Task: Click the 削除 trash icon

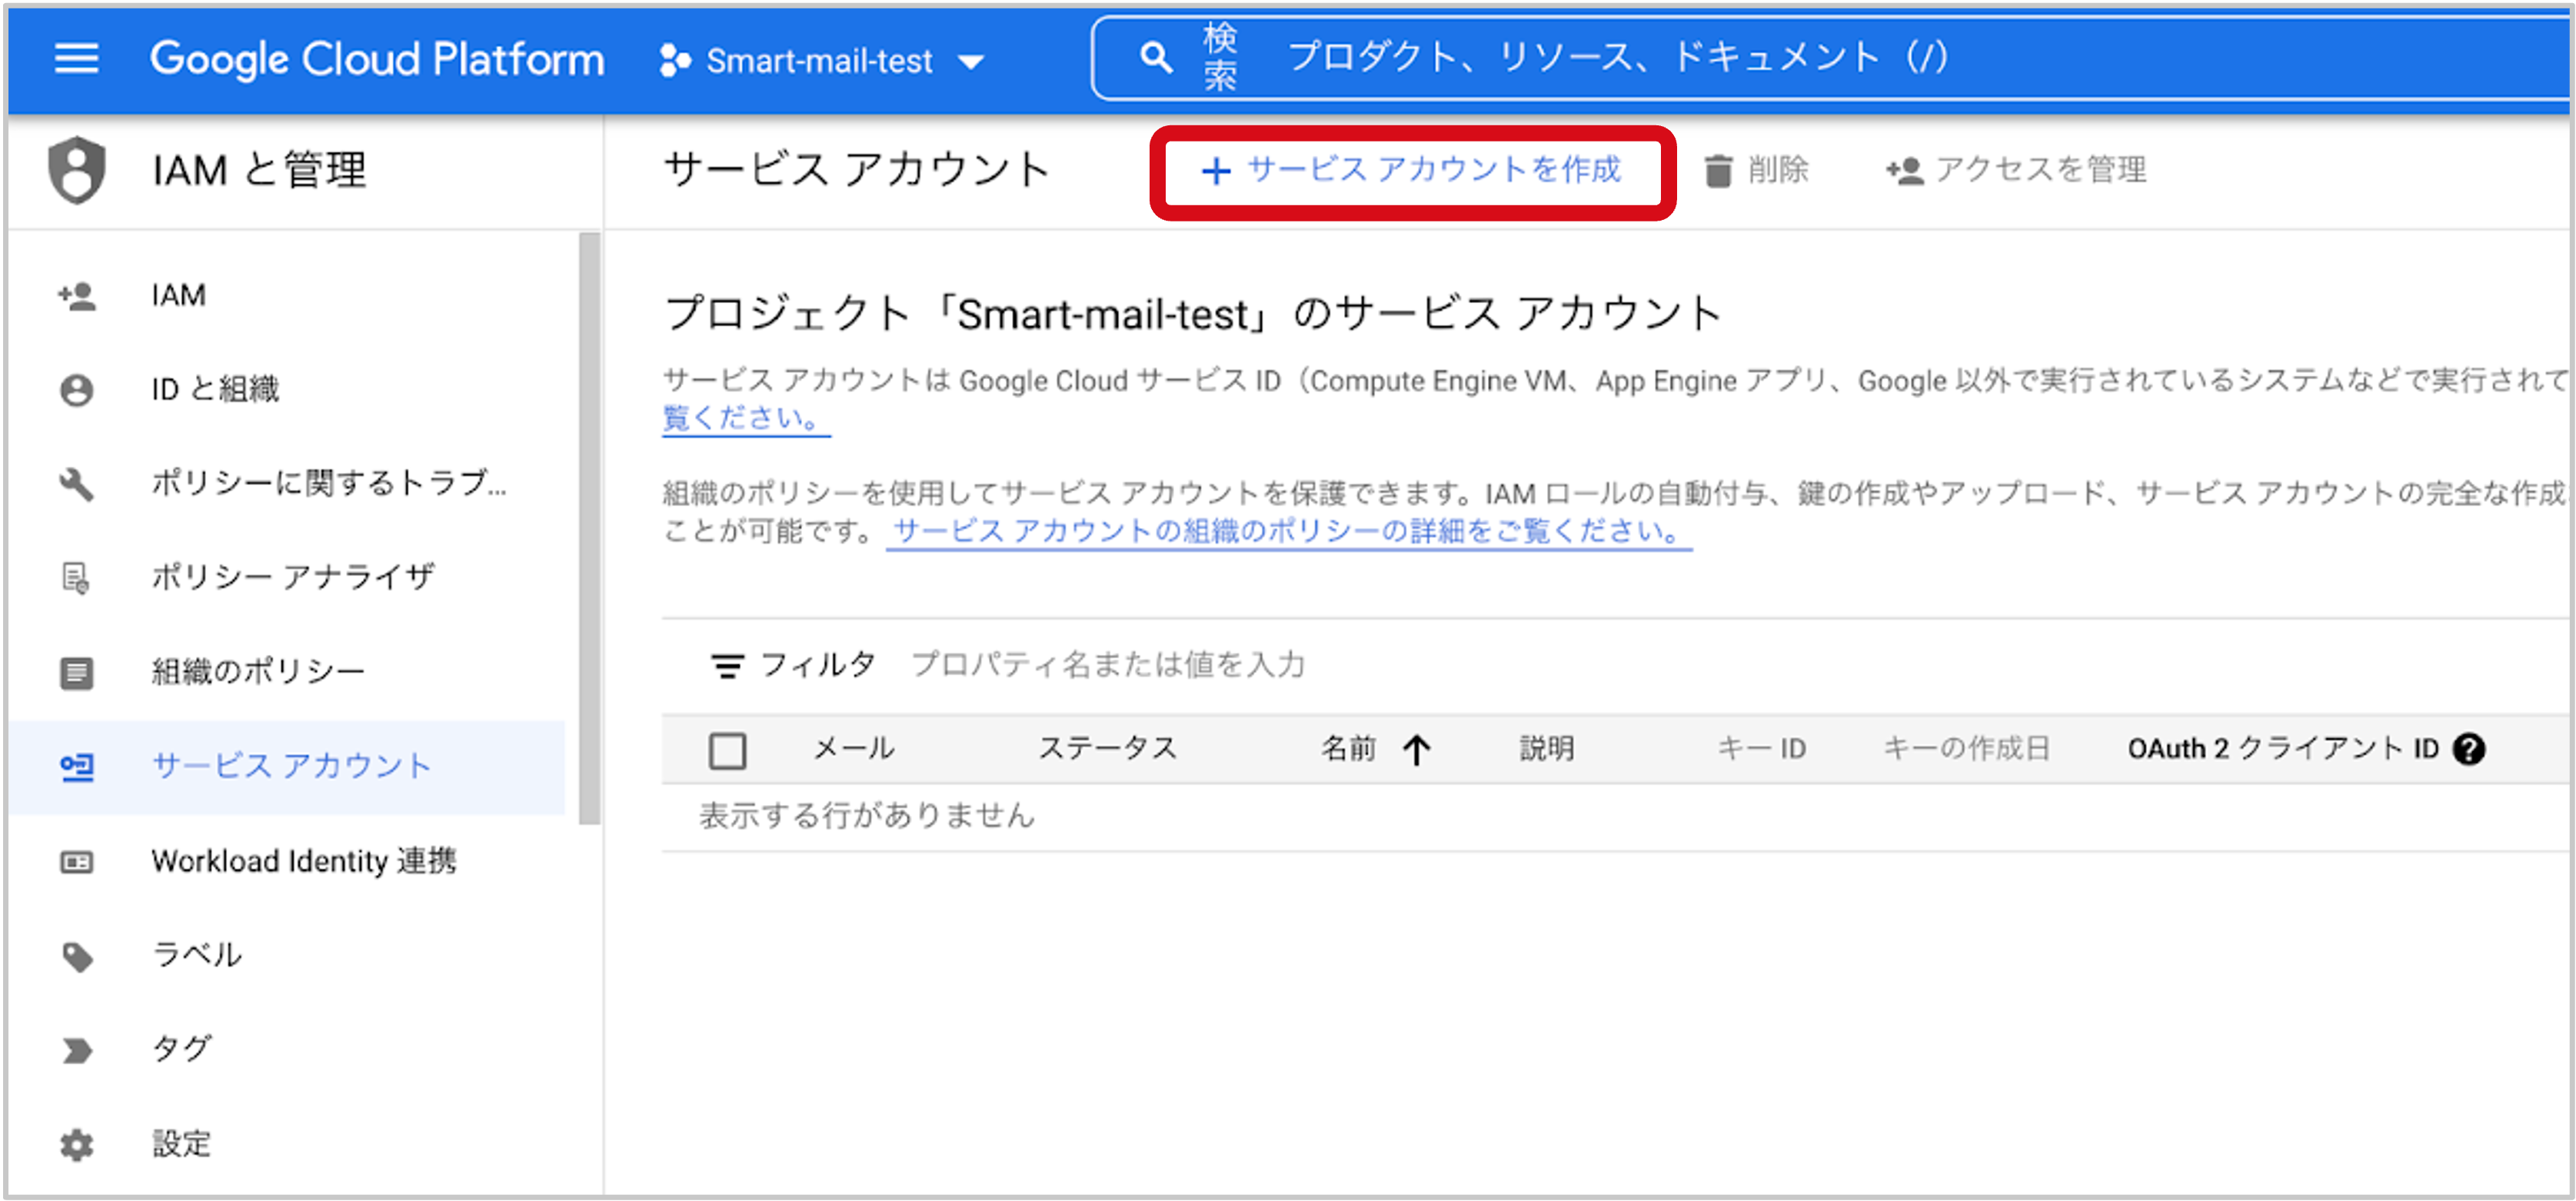Action: click(1718, 171)
